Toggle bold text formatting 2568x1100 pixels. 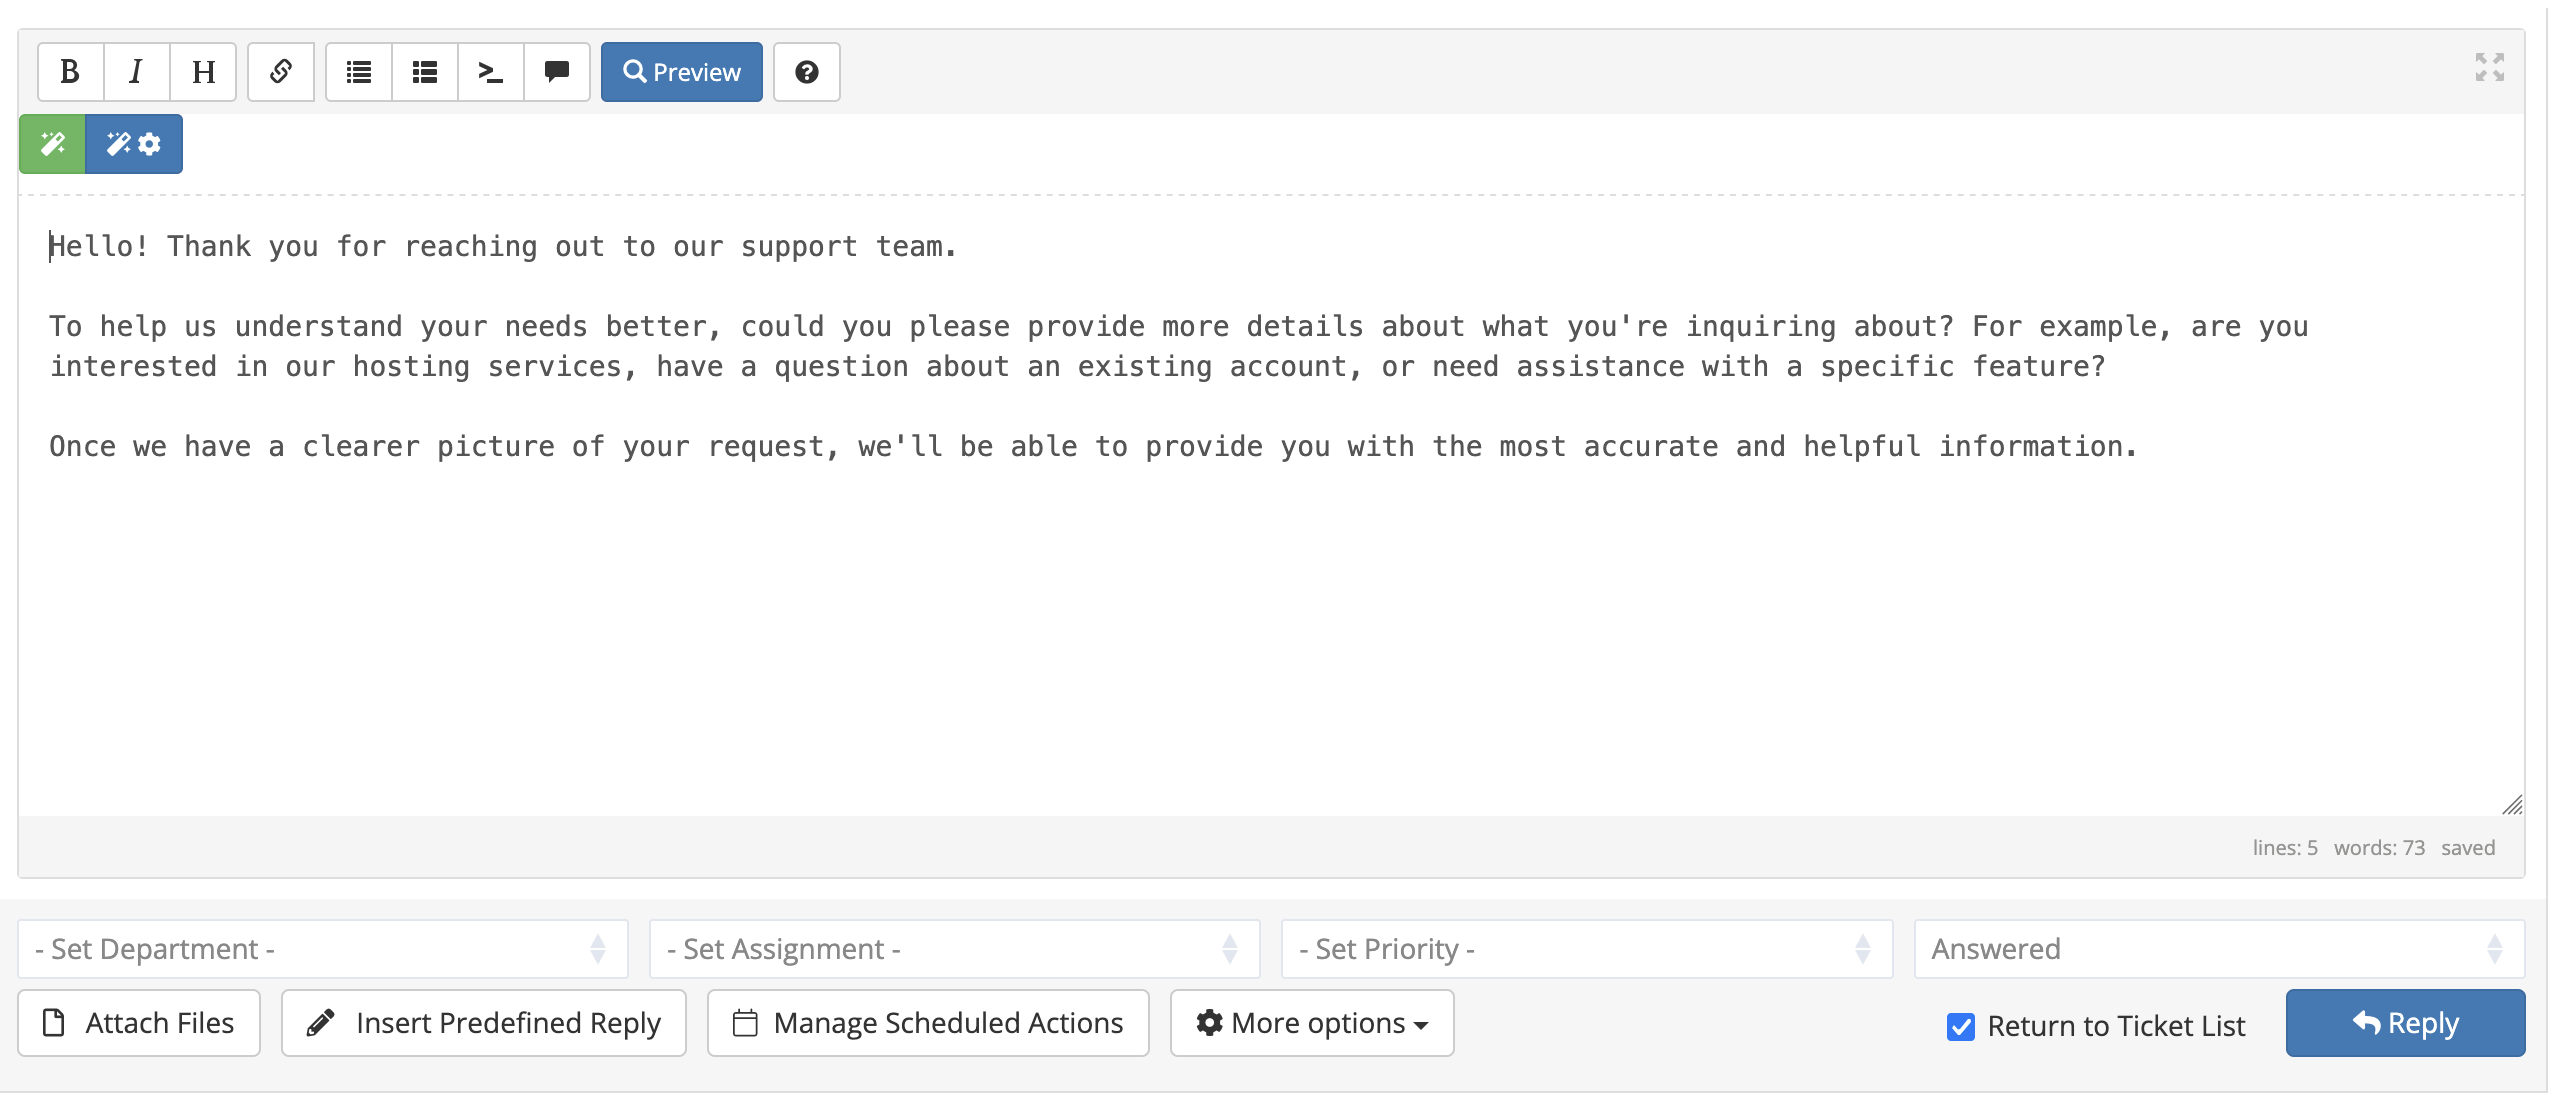coord(70,72)
